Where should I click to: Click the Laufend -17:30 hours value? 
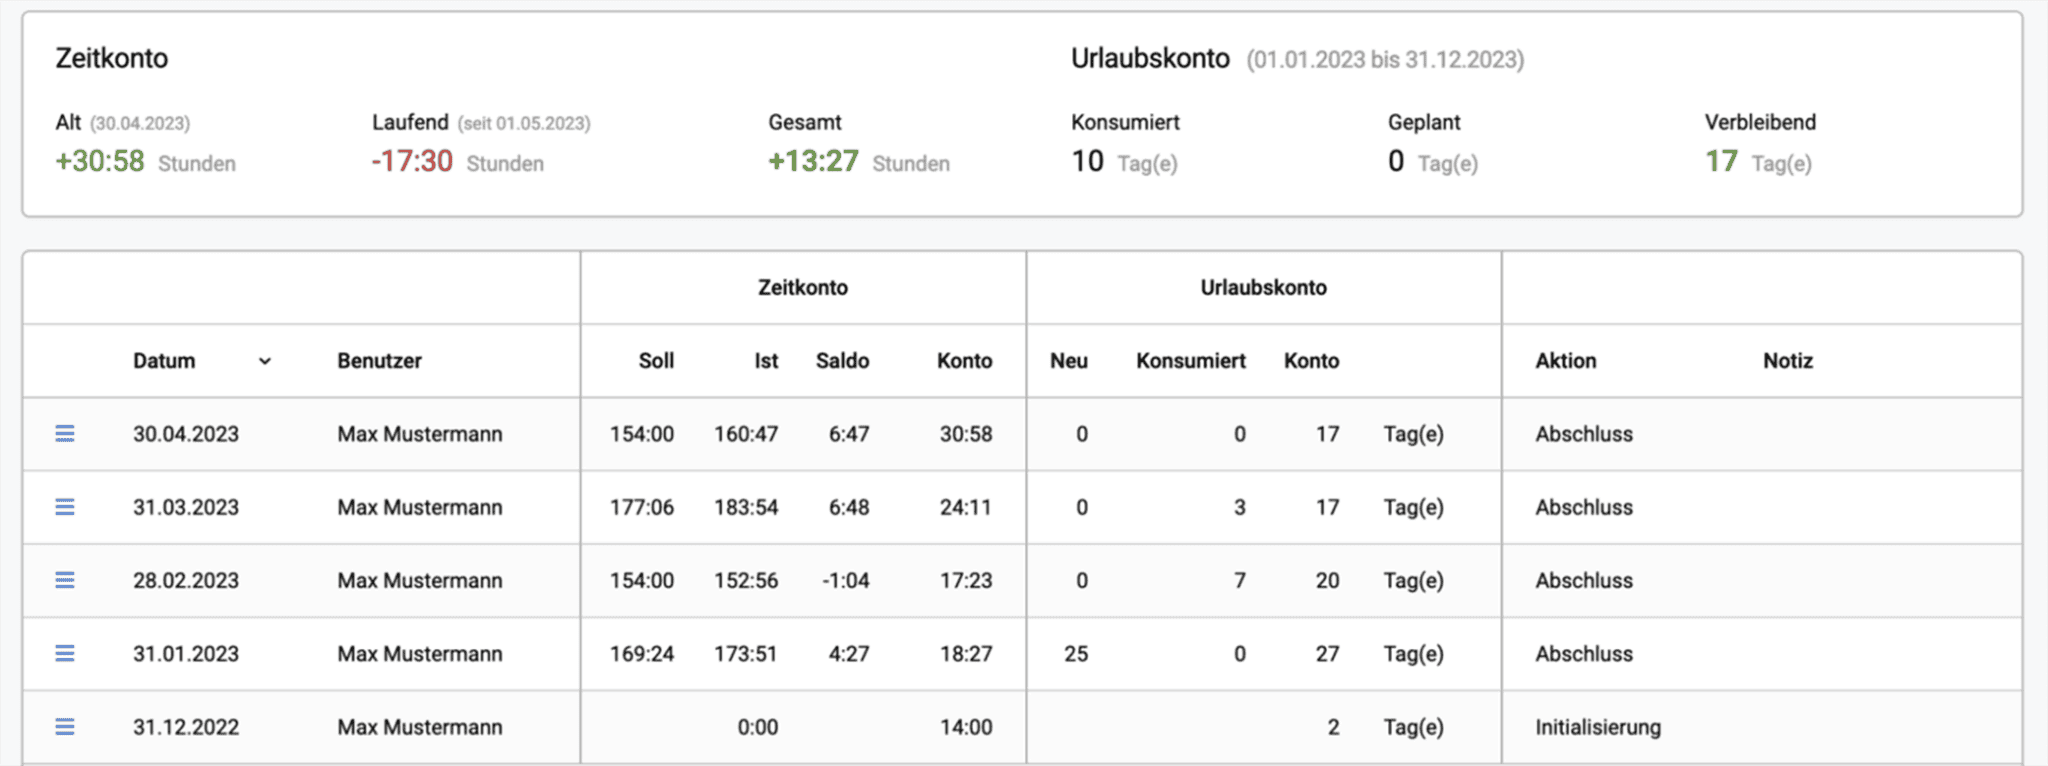point(412,161)
